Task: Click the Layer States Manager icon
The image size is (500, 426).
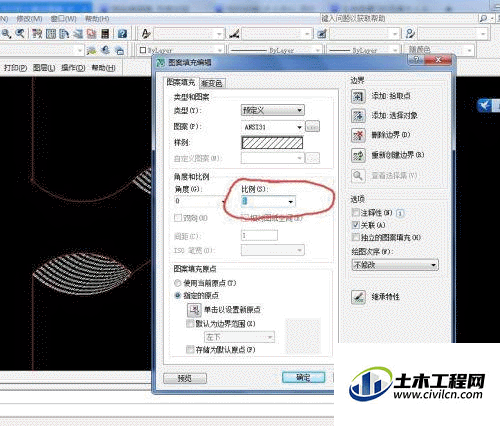Action: (x=119, y=51)
